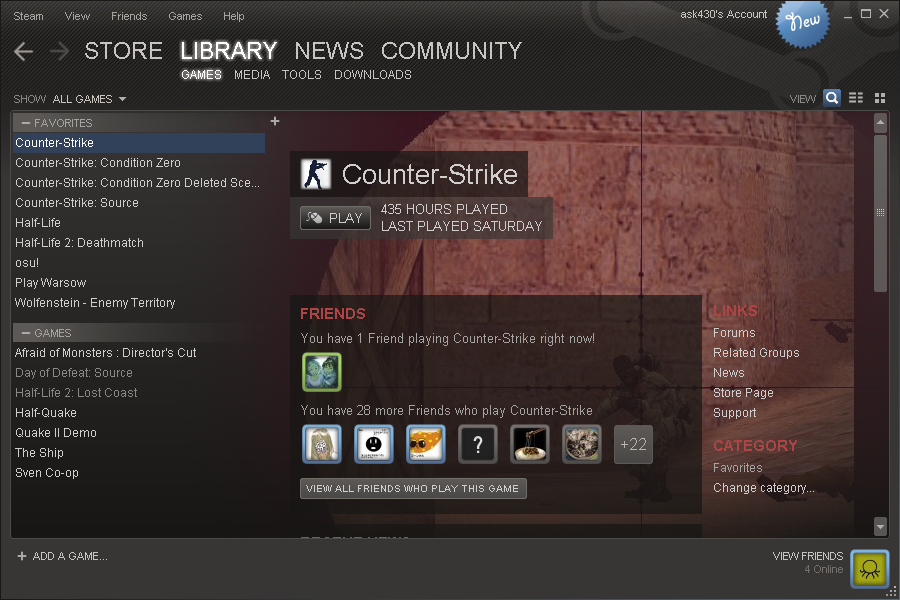This screenshot has width=900, height=600.
Task: Open the Store Page link
Action: coord(743,393)
